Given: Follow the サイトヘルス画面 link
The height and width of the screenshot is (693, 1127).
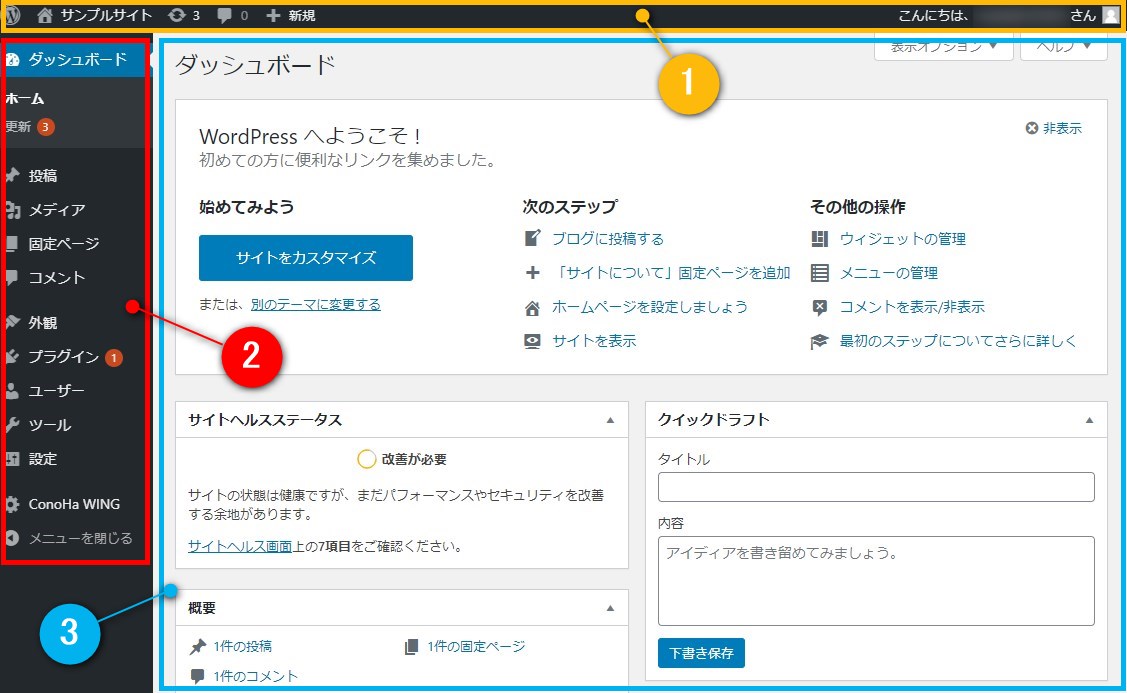Looking at the screenshot, I should pos(240,546).
